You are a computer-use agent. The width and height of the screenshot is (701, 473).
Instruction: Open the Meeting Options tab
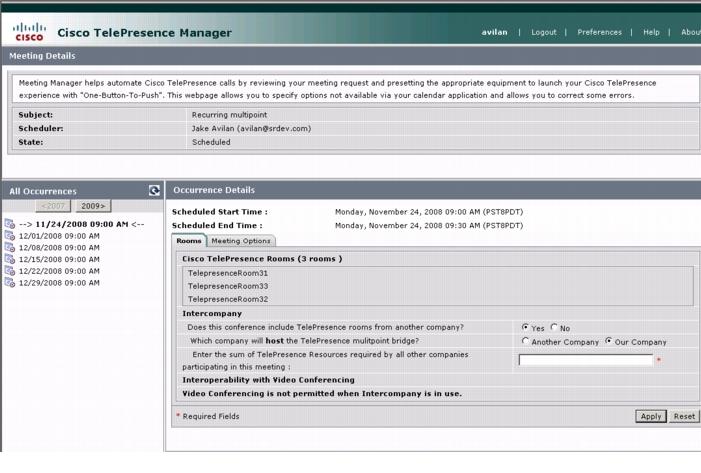point(241,241)
